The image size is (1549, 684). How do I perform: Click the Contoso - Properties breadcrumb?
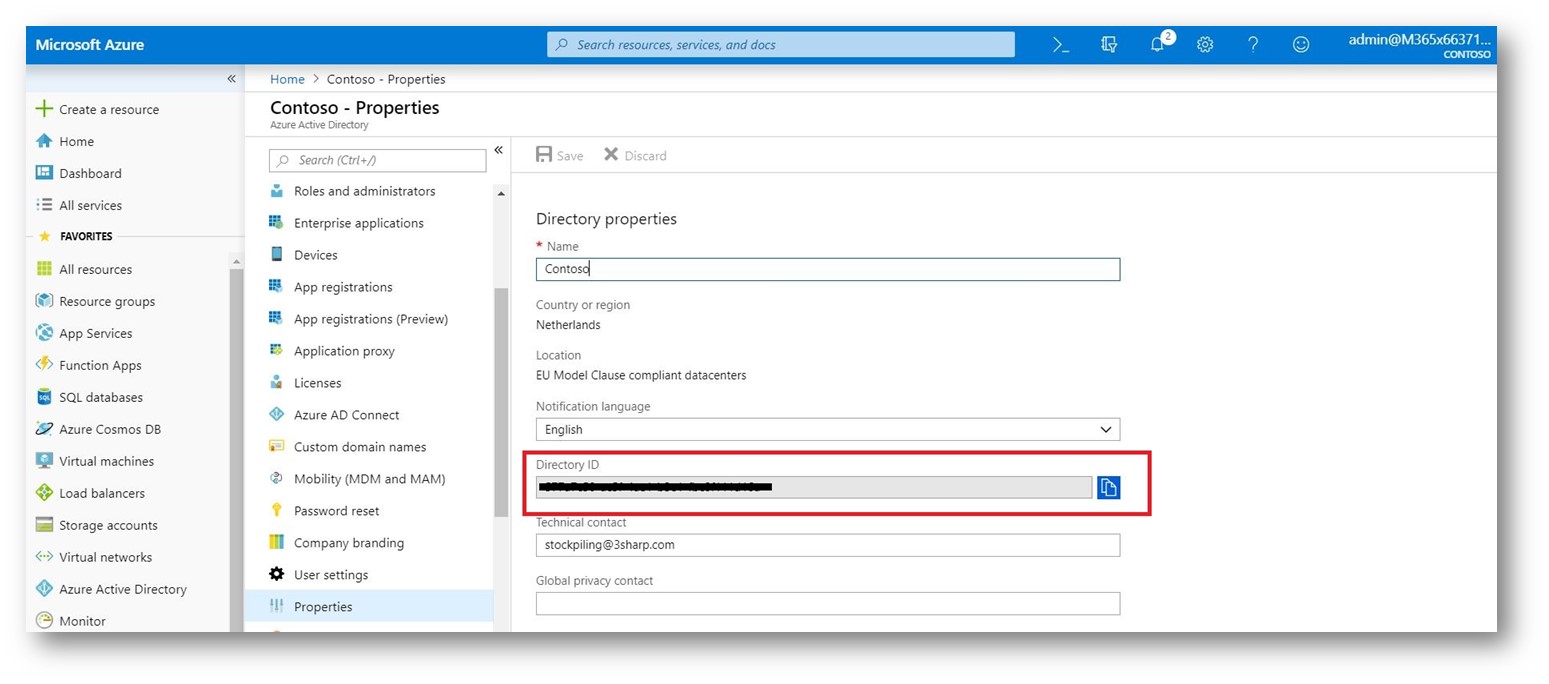(x=386, y=79)
